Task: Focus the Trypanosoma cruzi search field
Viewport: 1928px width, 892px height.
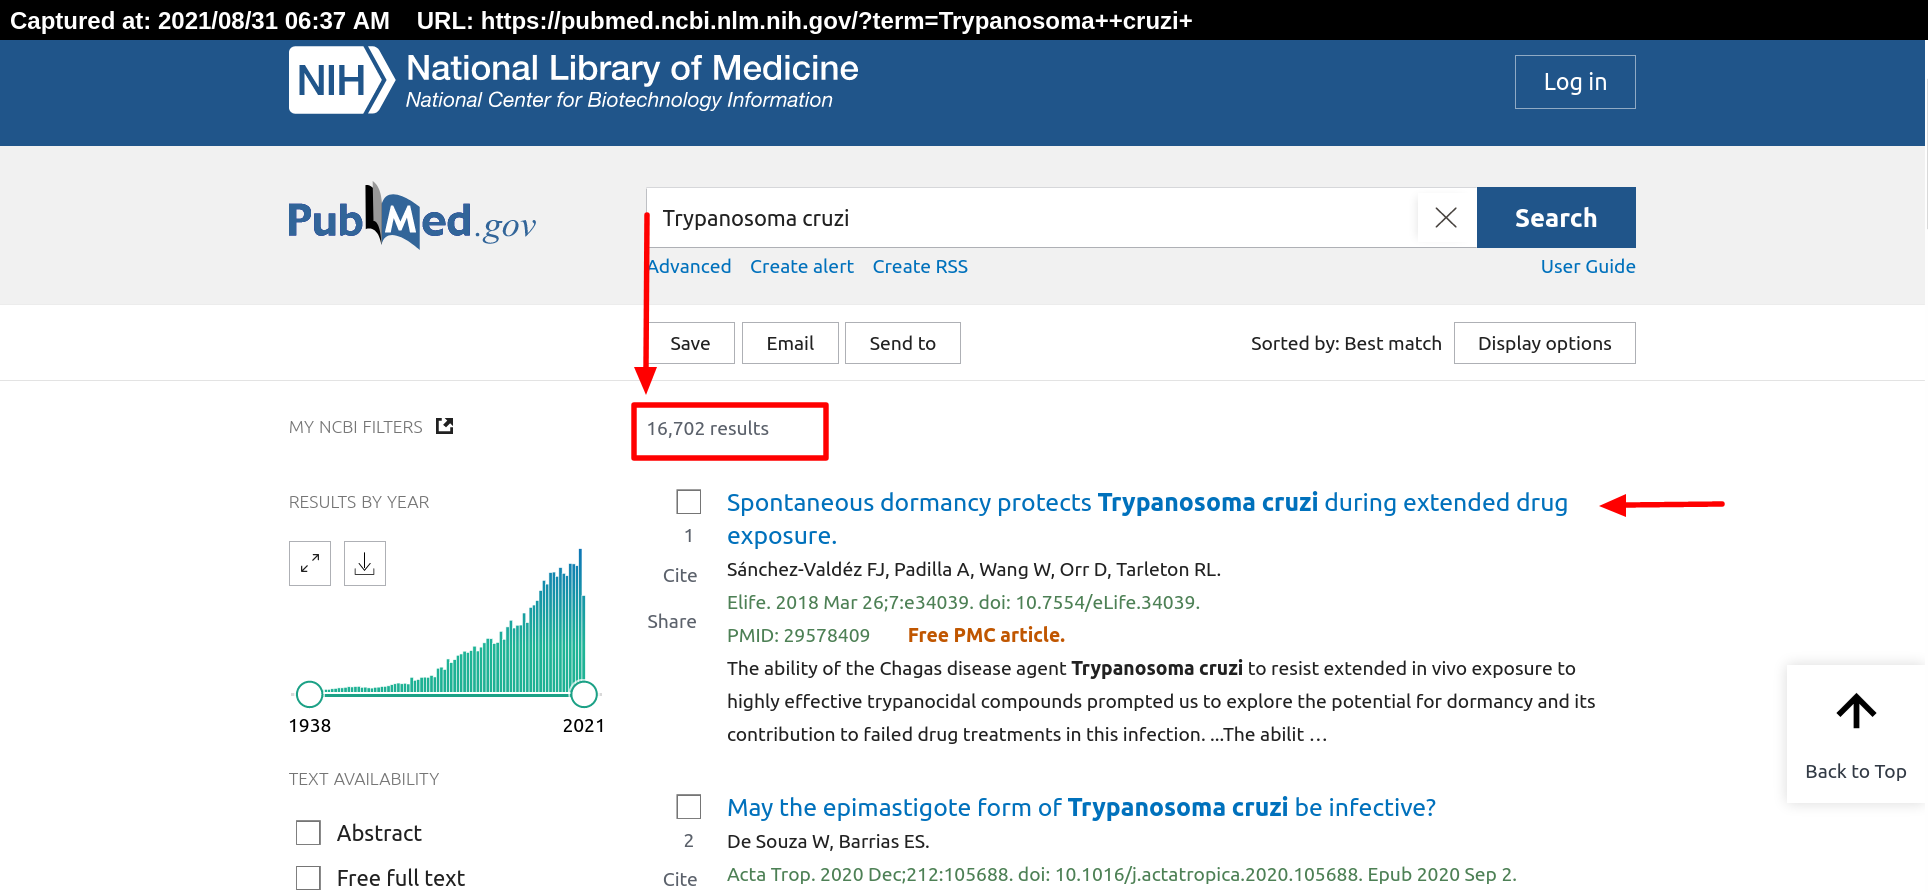Action: [x=1032, y=217]
